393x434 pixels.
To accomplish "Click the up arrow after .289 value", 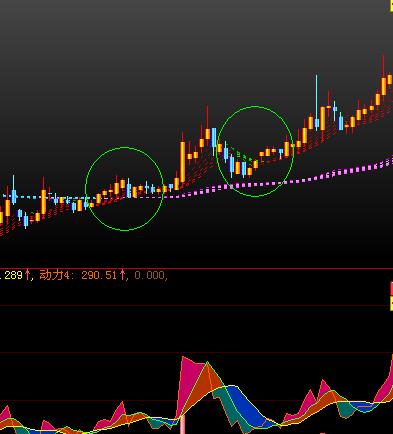I will 28,275.
